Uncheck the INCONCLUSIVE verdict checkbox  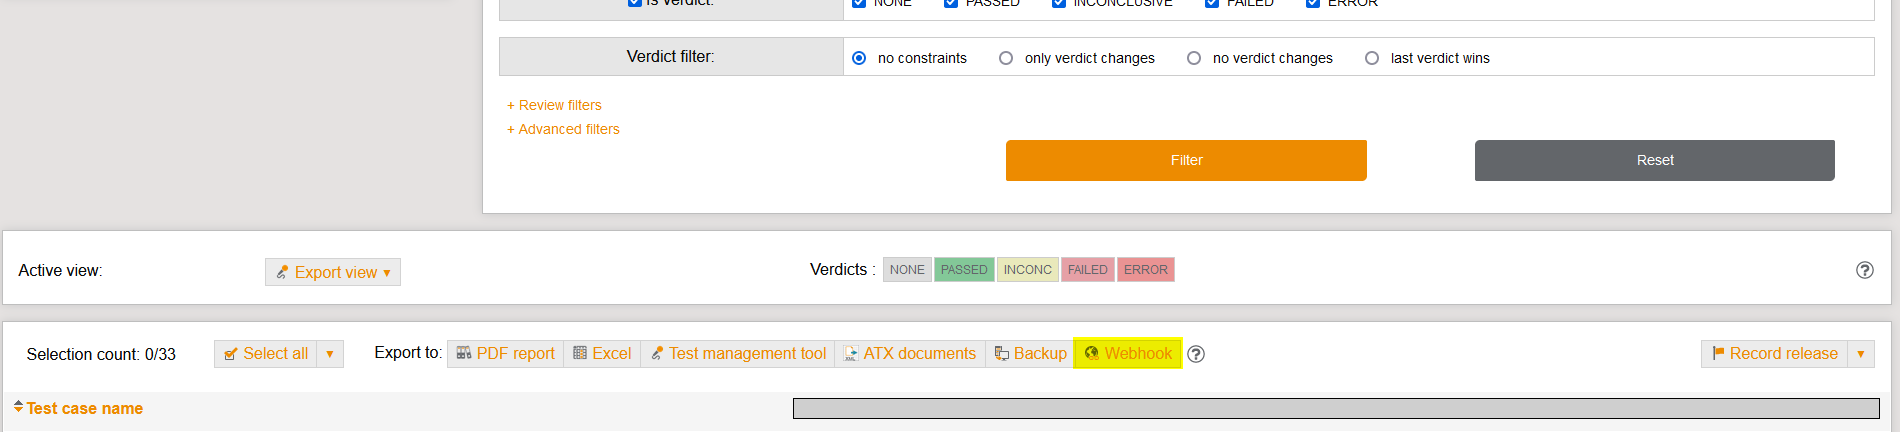pyautogui.click(x=1059, y=3)
